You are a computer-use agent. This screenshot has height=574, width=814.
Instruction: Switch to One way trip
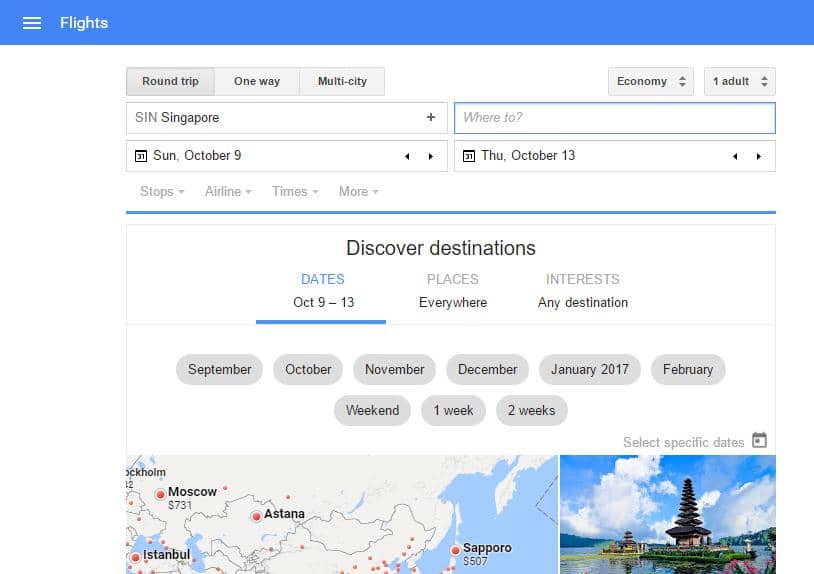(257, 81)
